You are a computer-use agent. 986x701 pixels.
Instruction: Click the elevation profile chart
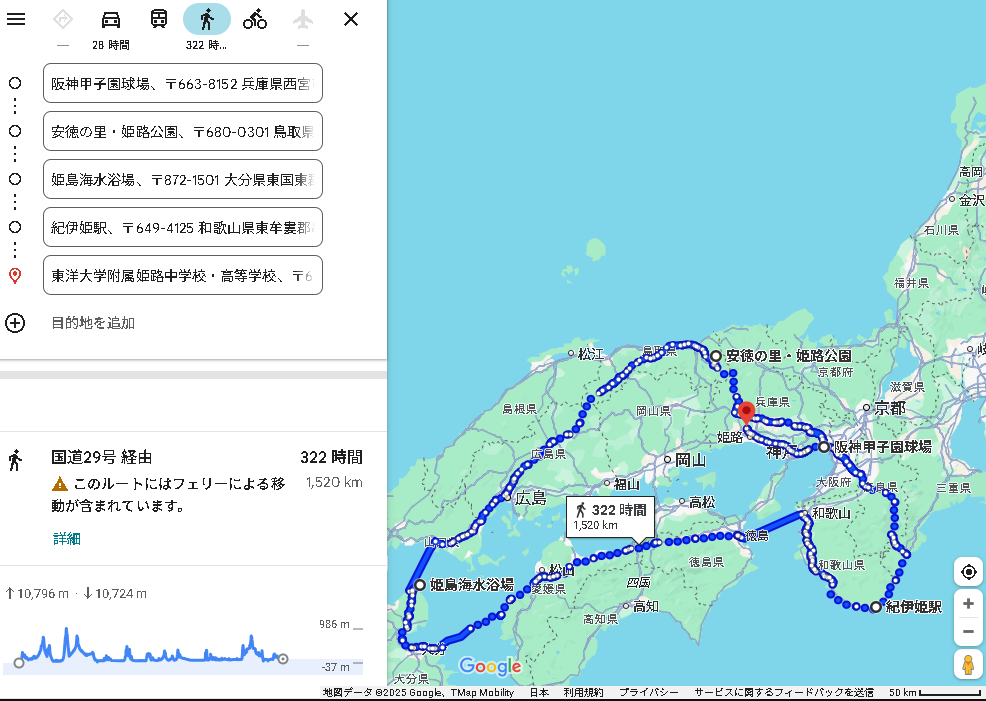(x=182, y=648)
